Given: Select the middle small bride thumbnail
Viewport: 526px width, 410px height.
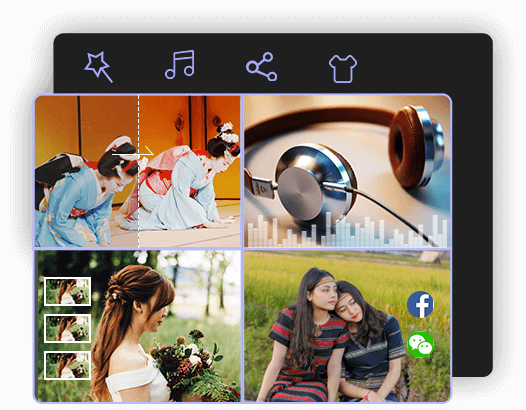Looking at the screenshot, I should point(67,328).
